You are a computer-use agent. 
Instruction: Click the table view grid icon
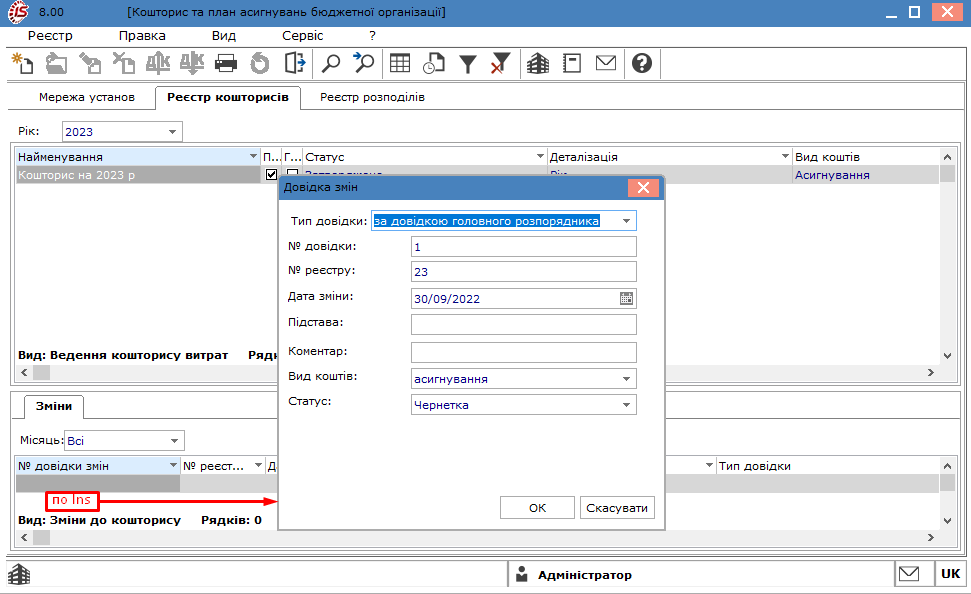point(400,63)
